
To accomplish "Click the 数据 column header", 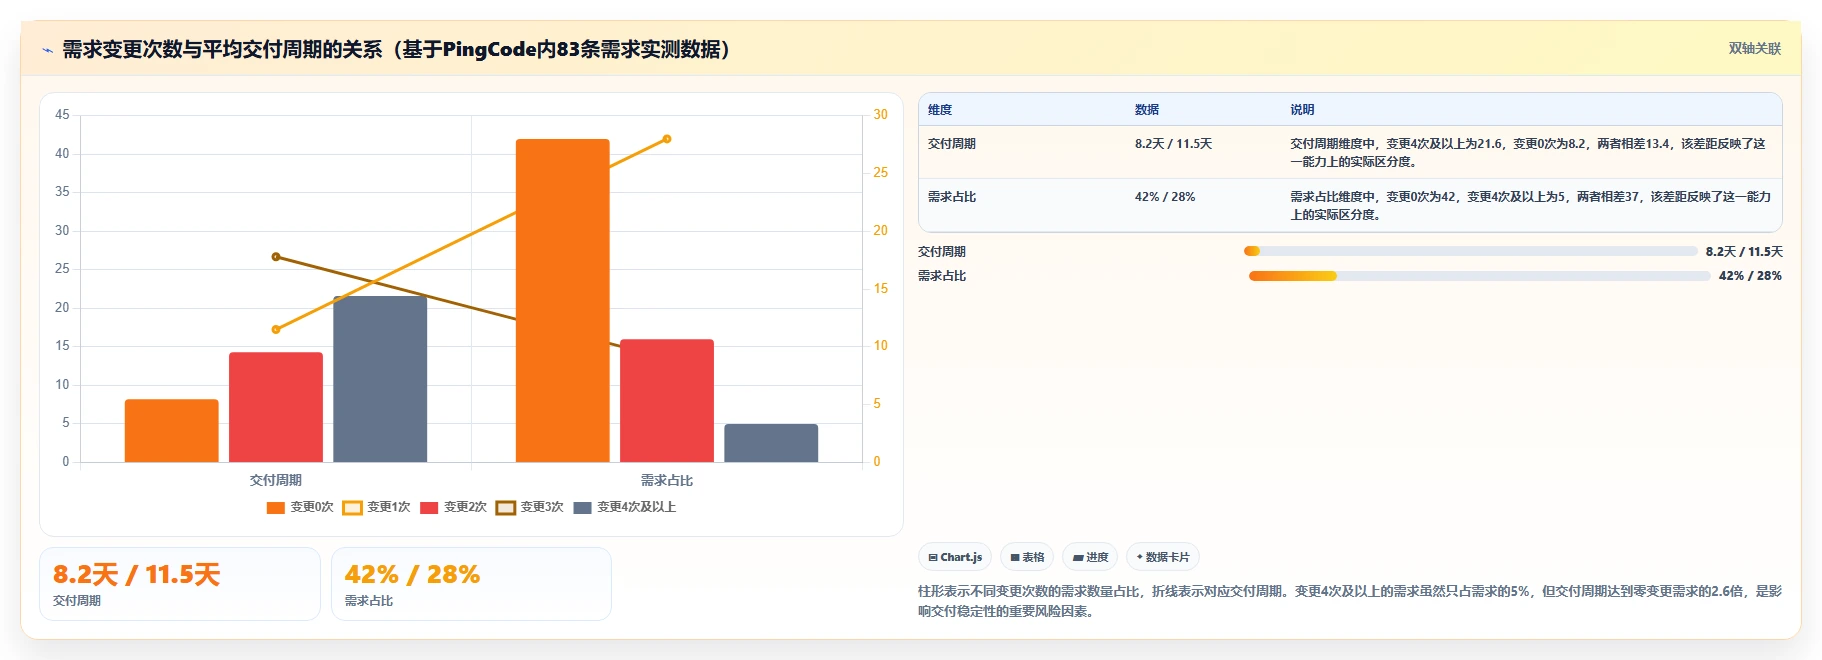I will pyautogui.click(x=1147, y=110).
